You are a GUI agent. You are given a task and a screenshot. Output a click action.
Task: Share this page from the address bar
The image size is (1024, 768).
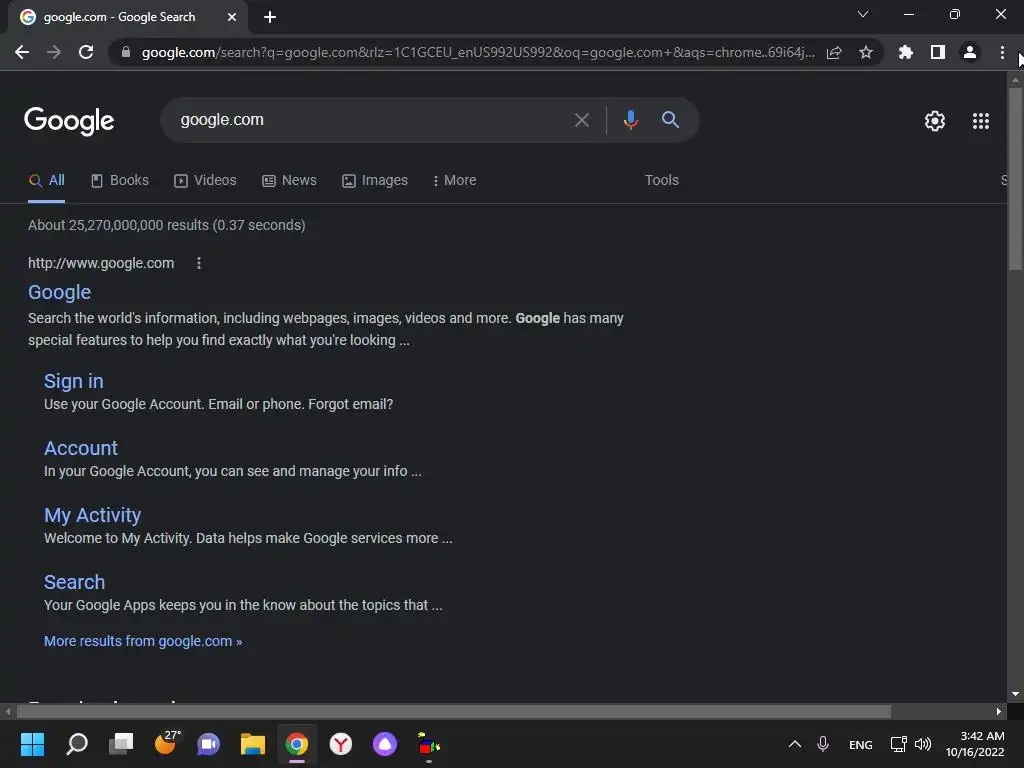(834, 52)
